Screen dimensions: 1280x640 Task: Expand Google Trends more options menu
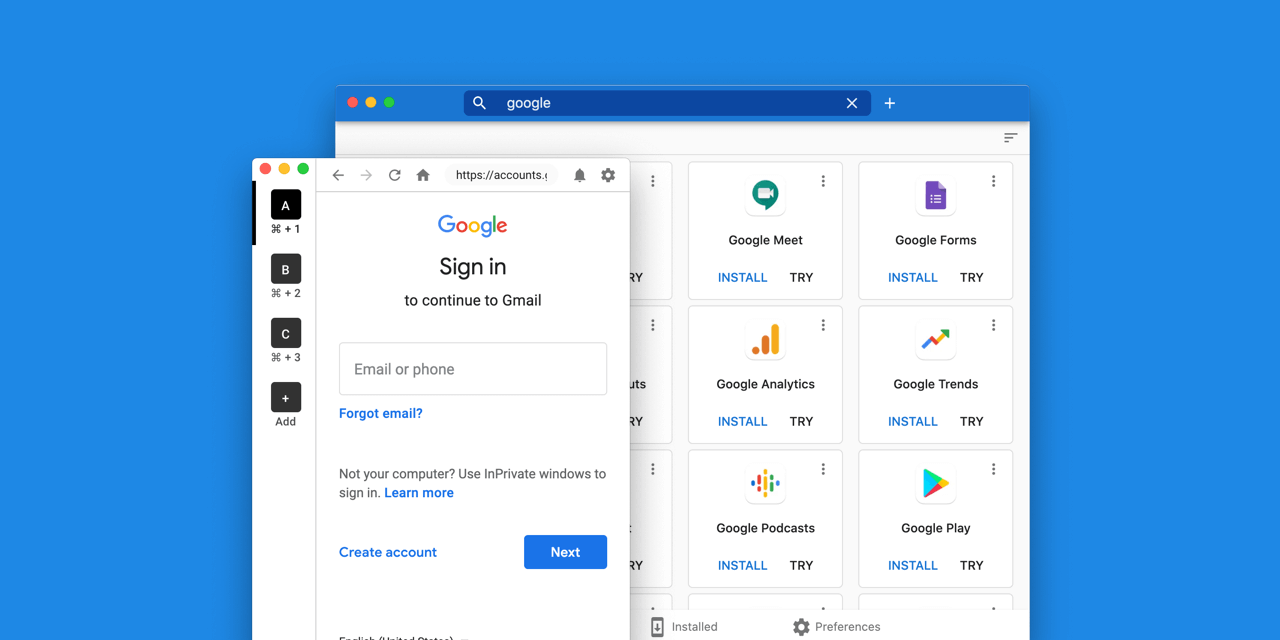click(x=994, y=325)
